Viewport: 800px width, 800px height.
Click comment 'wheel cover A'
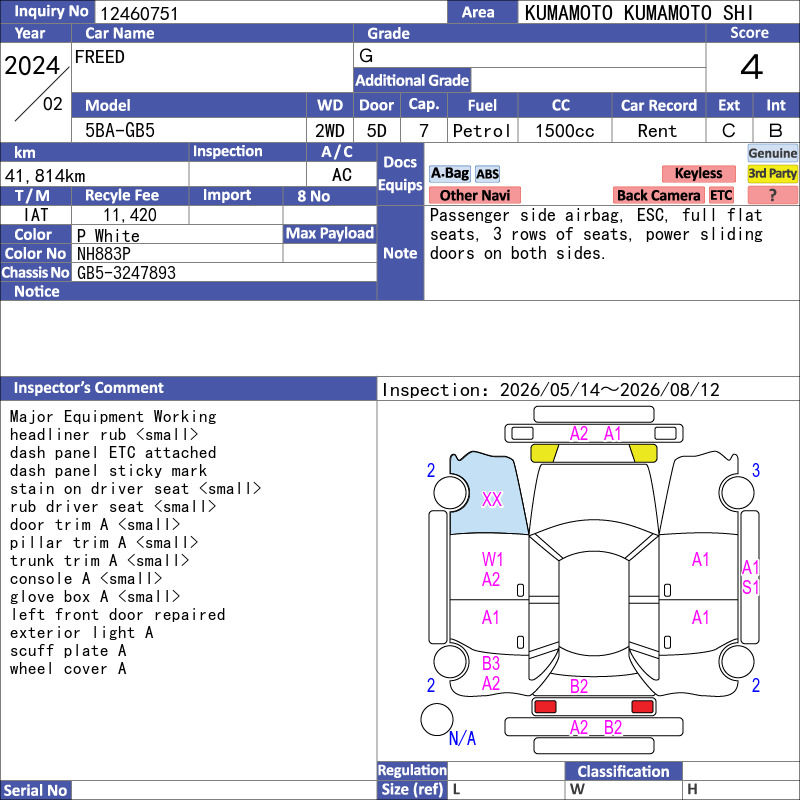68,669
